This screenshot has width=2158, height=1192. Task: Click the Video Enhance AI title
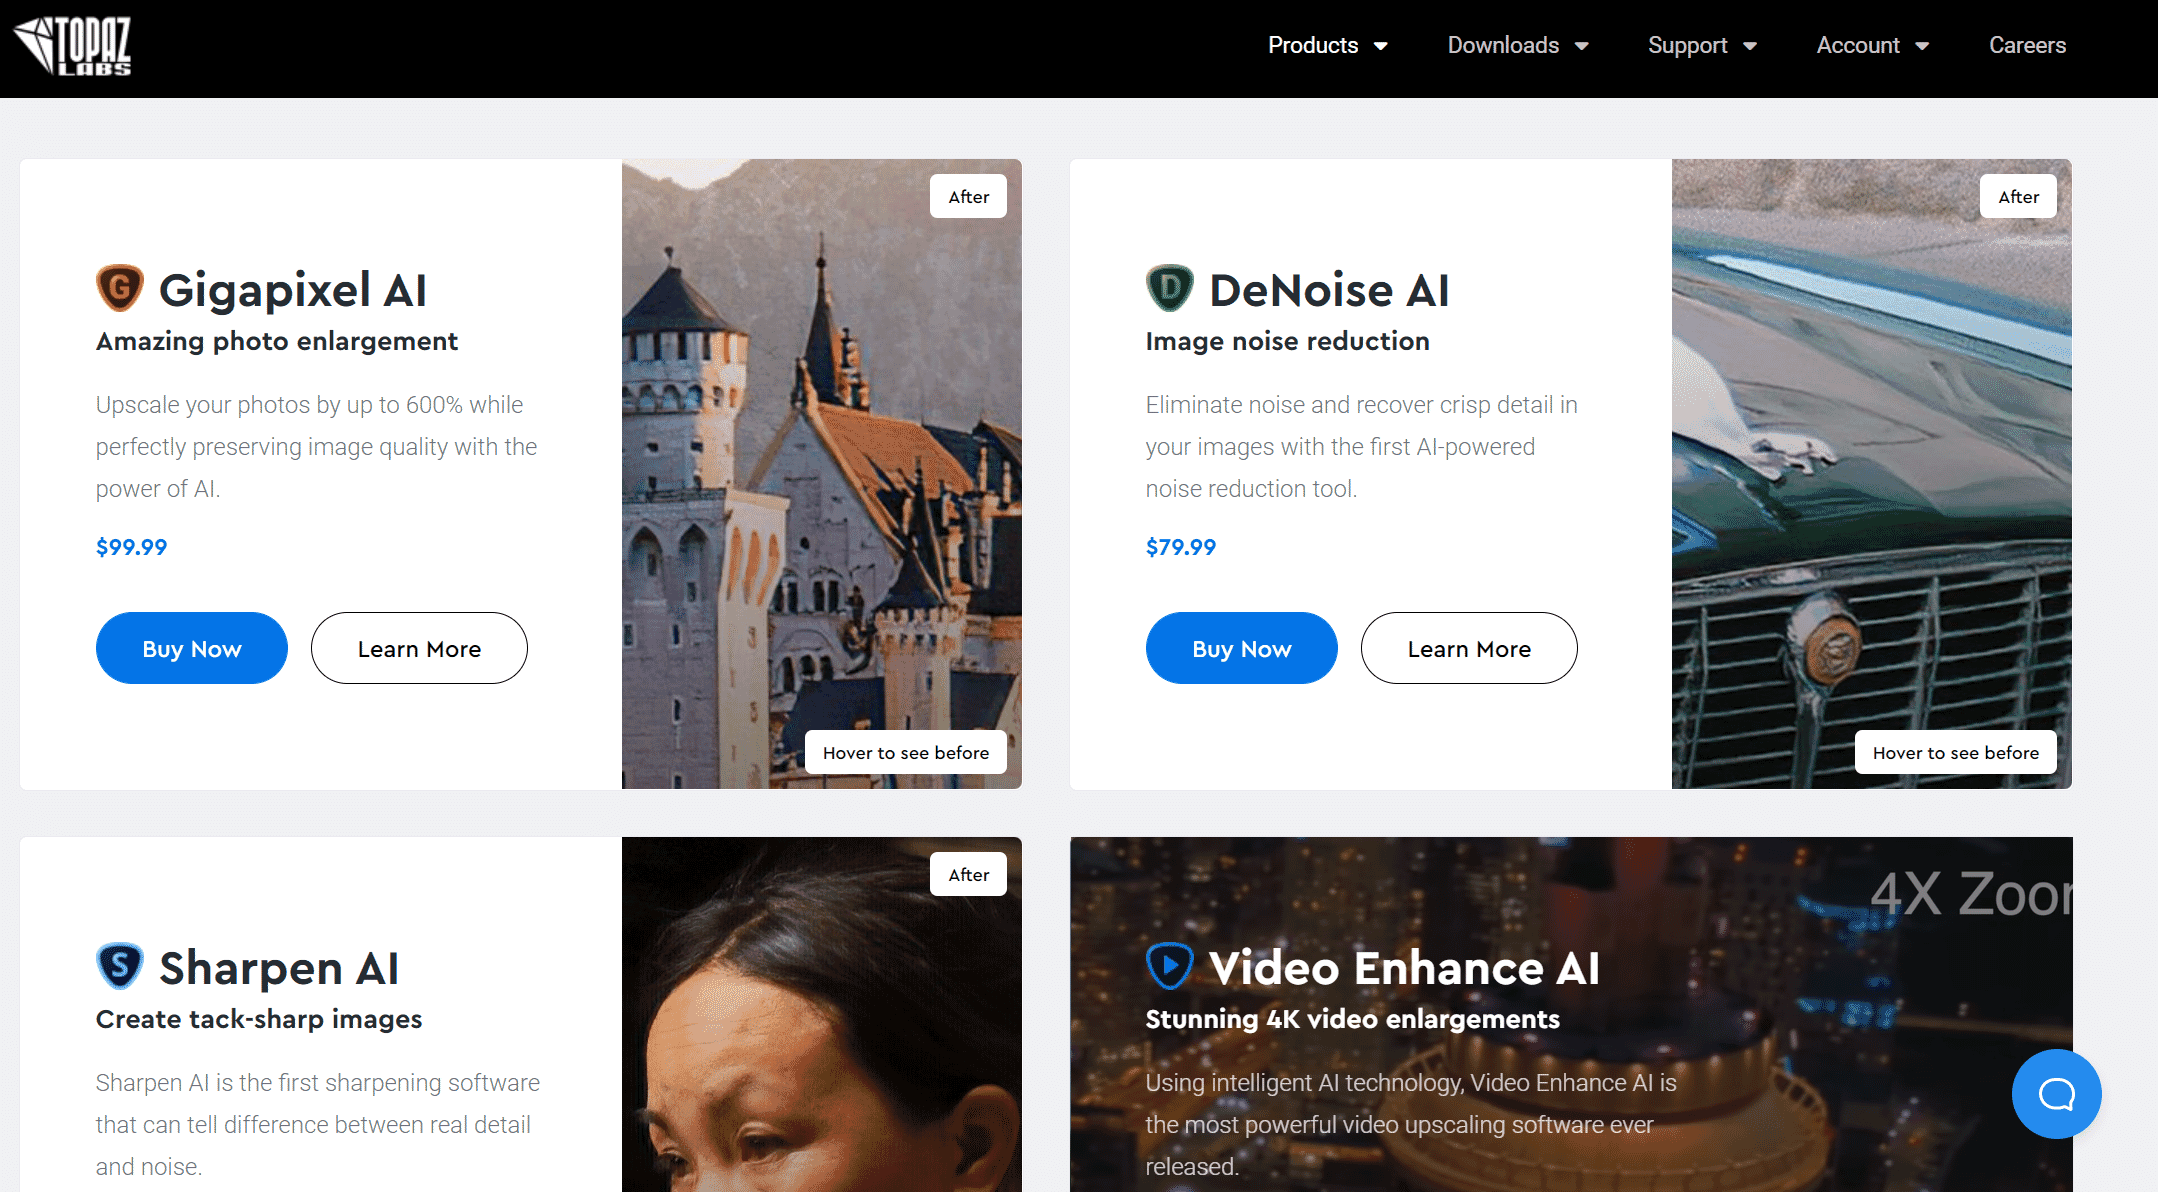coord(1404,968)
